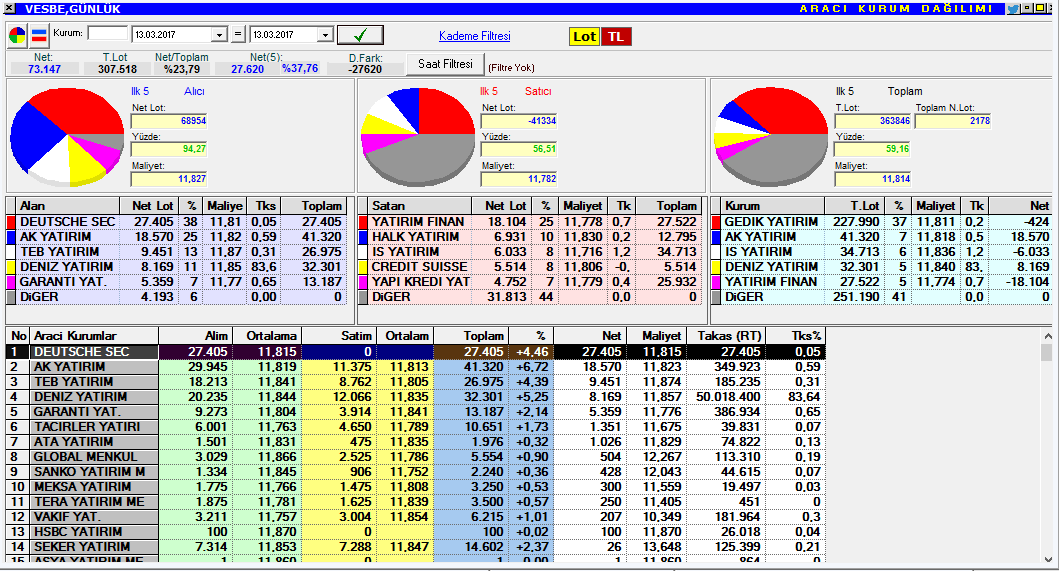Select HSBC YATIRIM row
Viewport: 1059px width, 571px height.
tap(415, 532)
